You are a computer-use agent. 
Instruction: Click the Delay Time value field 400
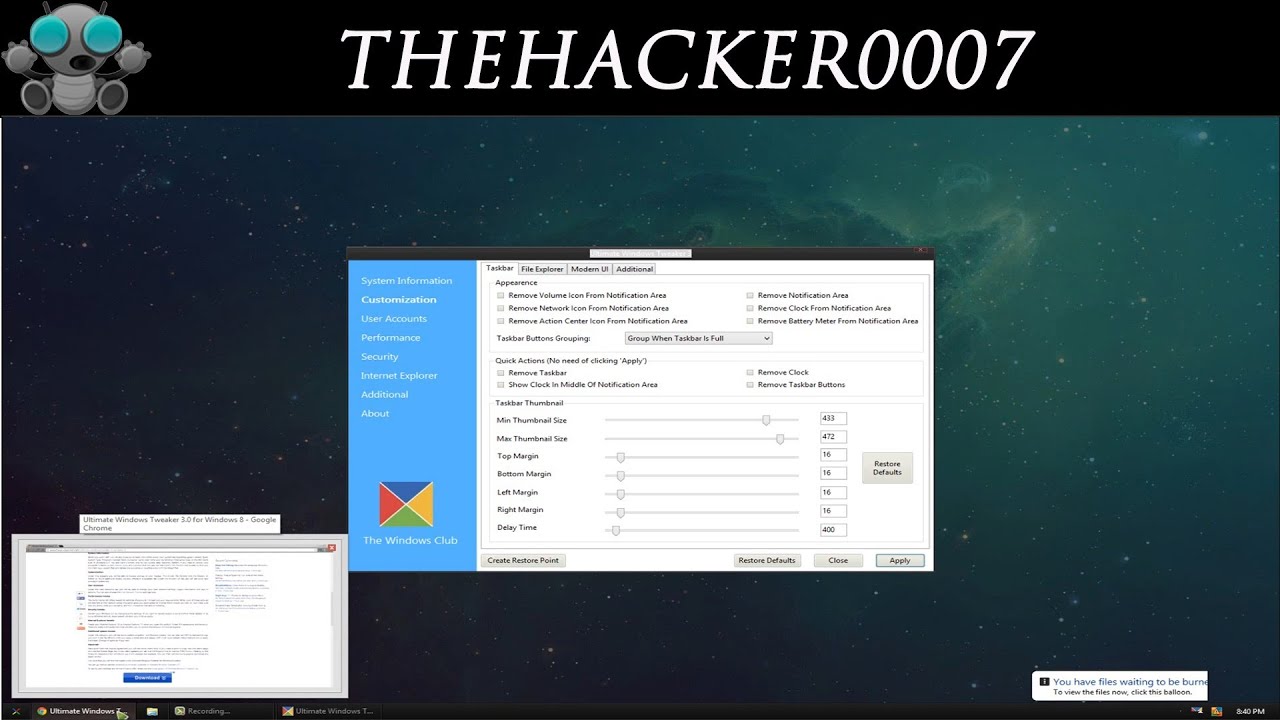pyautogui.click(x=833, y=530)
